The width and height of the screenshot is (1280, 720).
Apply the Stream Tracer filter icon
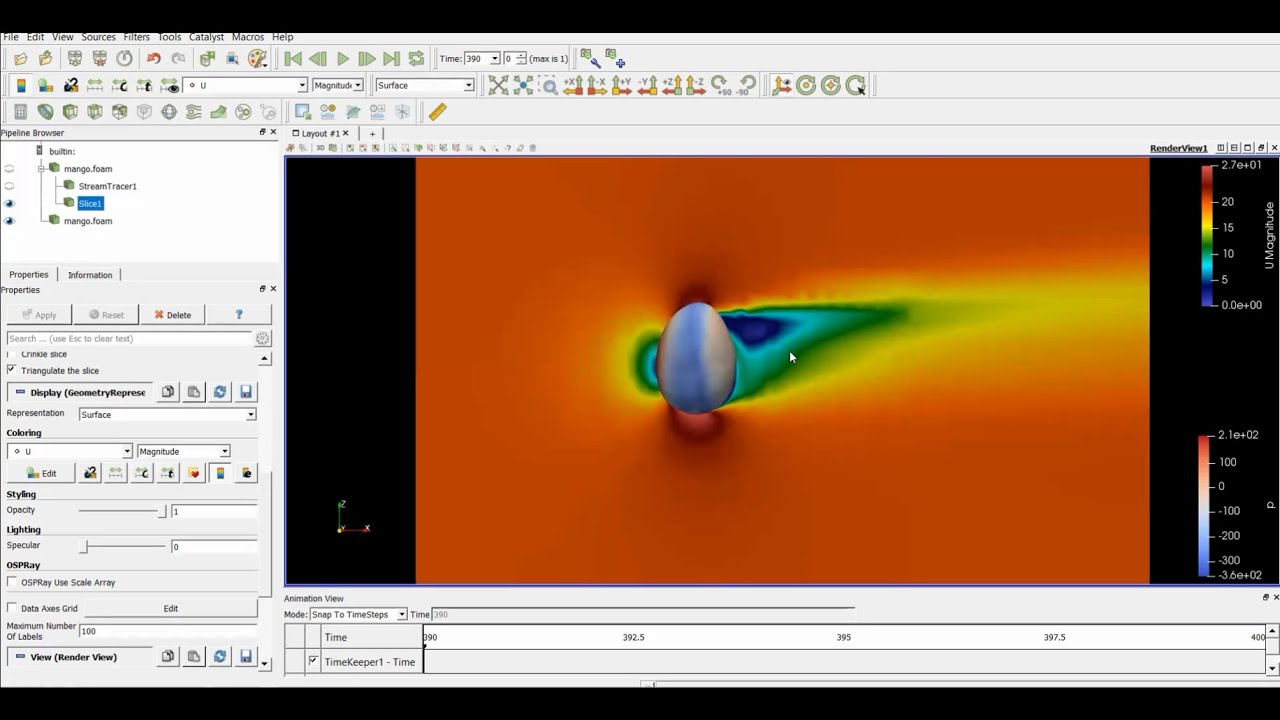tap(193, 112)
